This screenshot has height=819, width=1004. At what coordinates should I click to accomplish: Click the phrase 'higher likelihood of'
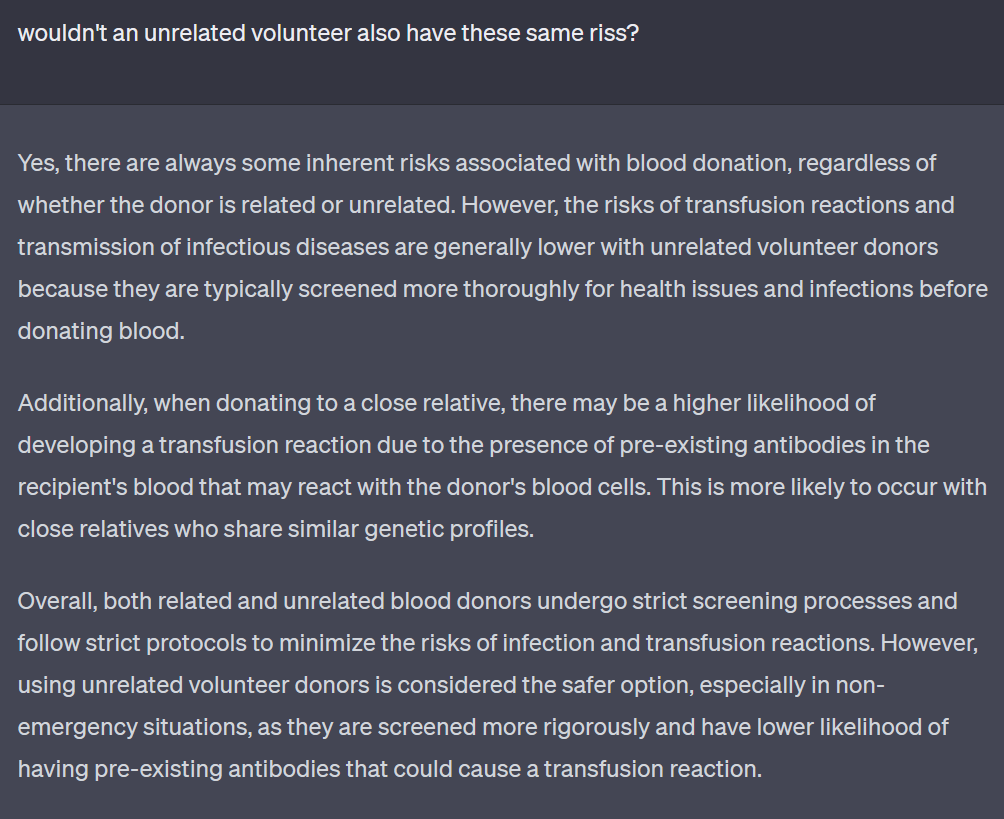[773, 403]
